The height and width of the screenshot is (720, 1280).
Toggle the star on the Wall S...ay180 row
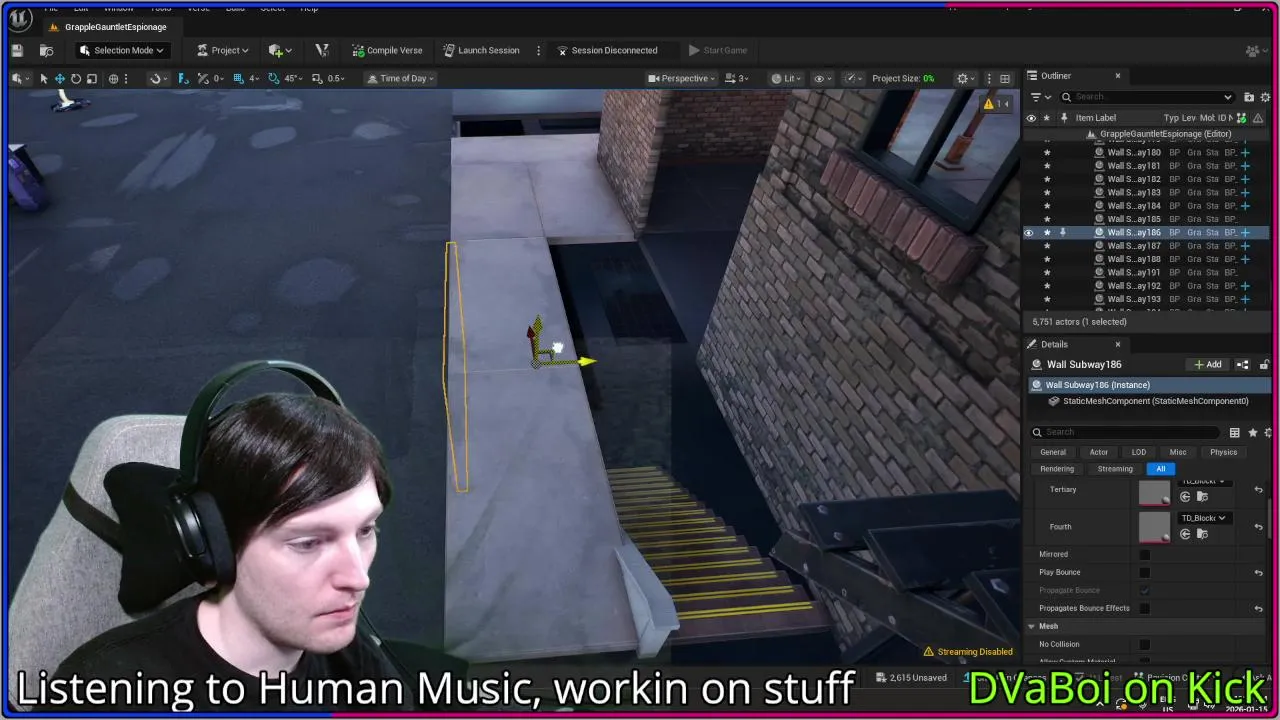click(x=1047, y=153)
